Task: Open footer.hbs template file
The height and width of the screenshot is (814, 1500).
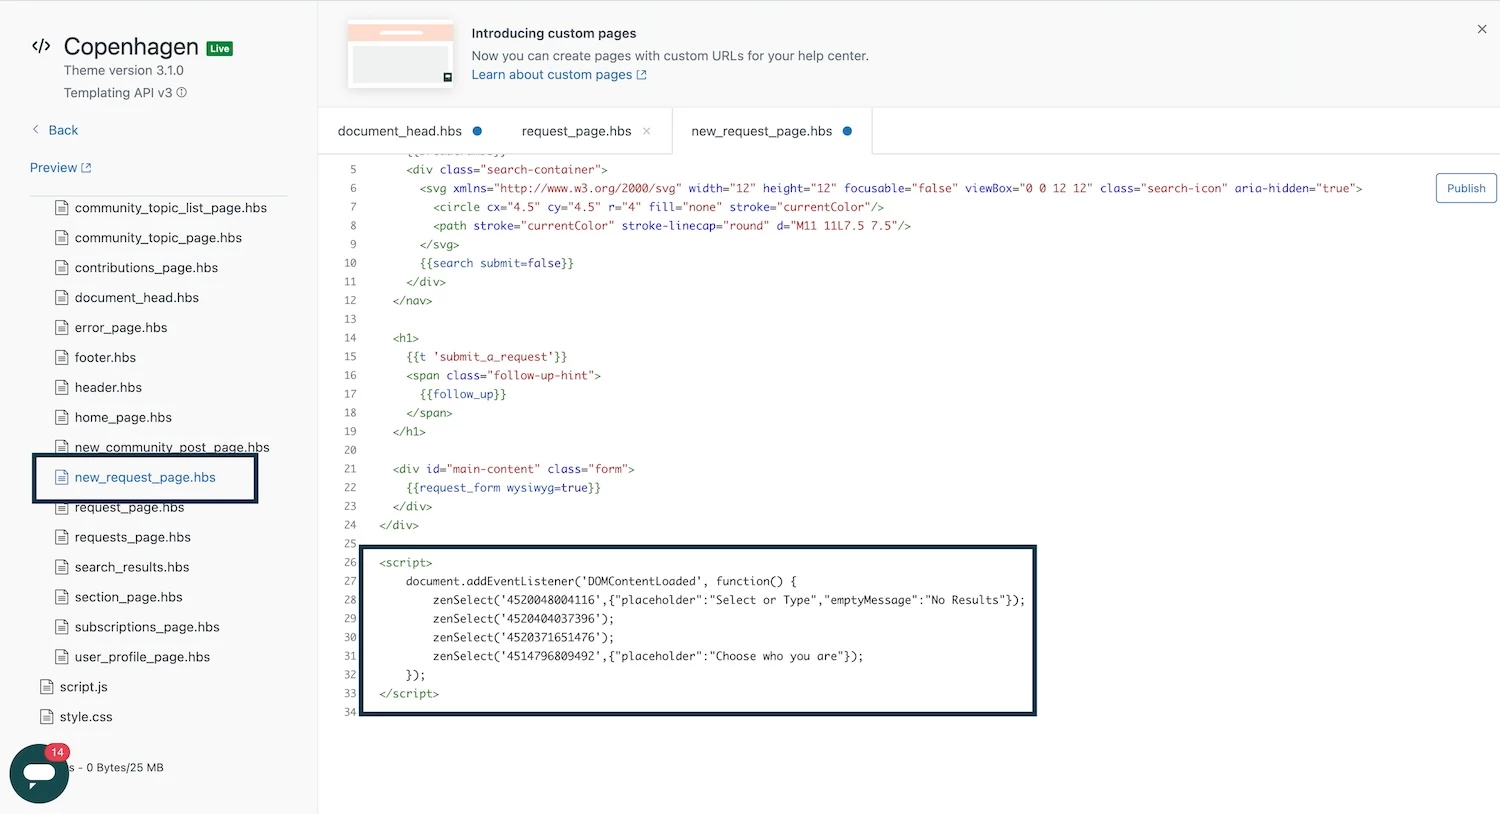Action: pos(105,358)
